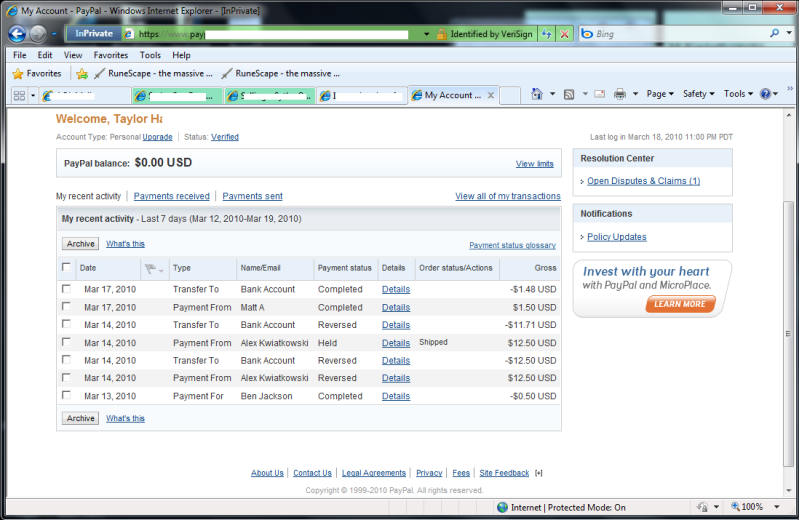Open the Print options dropdown arrow

635,94
